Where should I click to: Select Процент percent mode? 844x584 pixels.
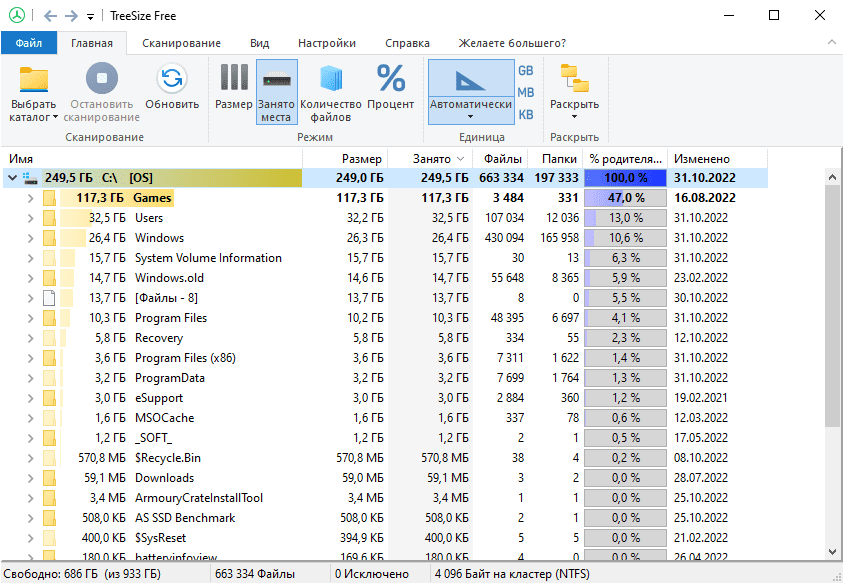[x=390, y=80]
